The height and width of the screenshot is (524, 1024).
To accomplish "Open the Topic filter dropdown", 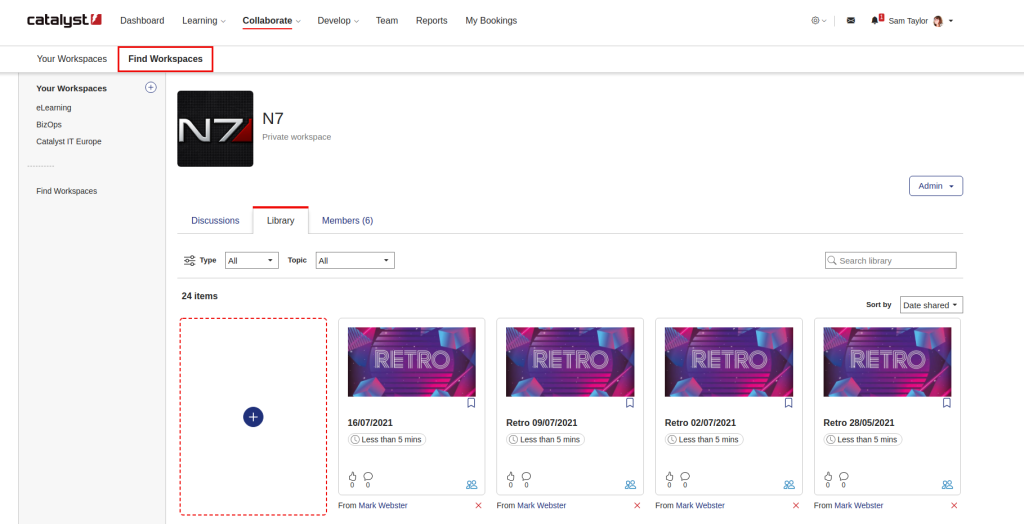I will [x=355, y=261].
